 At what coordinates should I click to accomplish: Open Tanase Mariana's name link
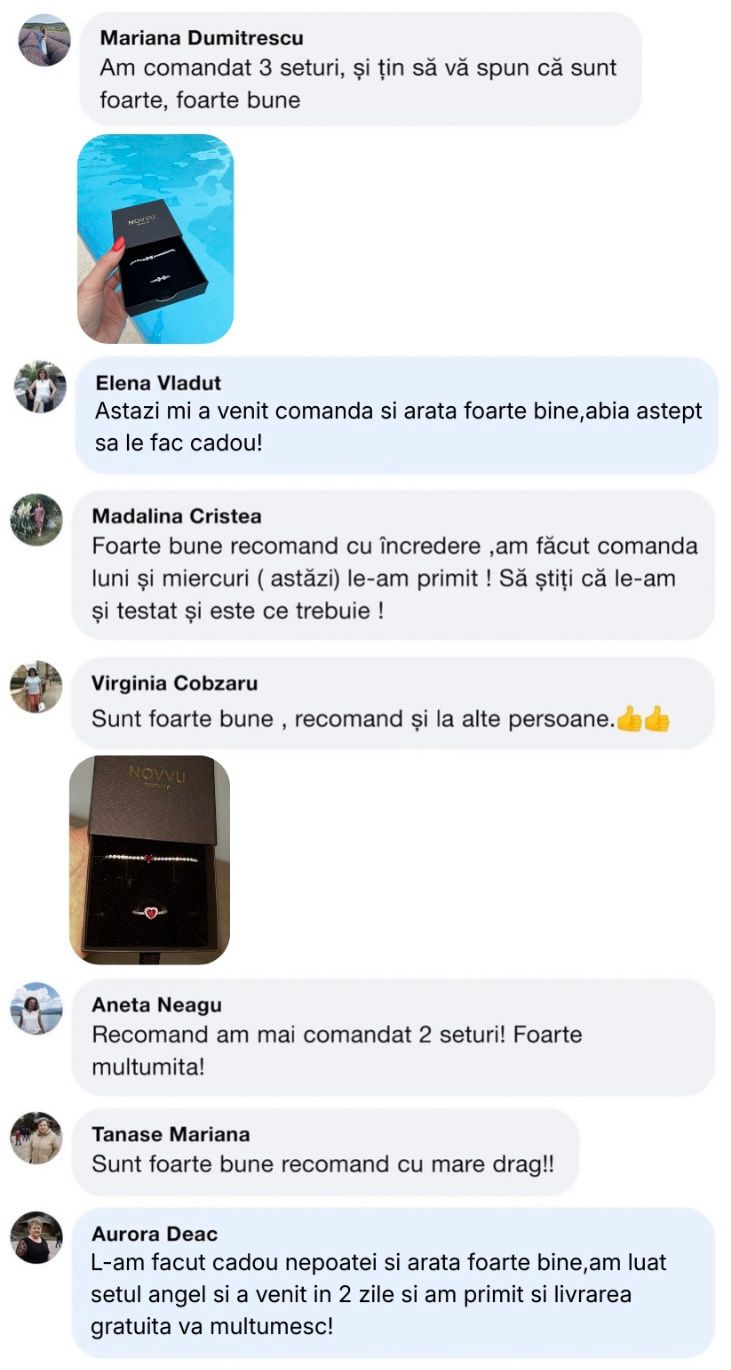coord(170,1134)
